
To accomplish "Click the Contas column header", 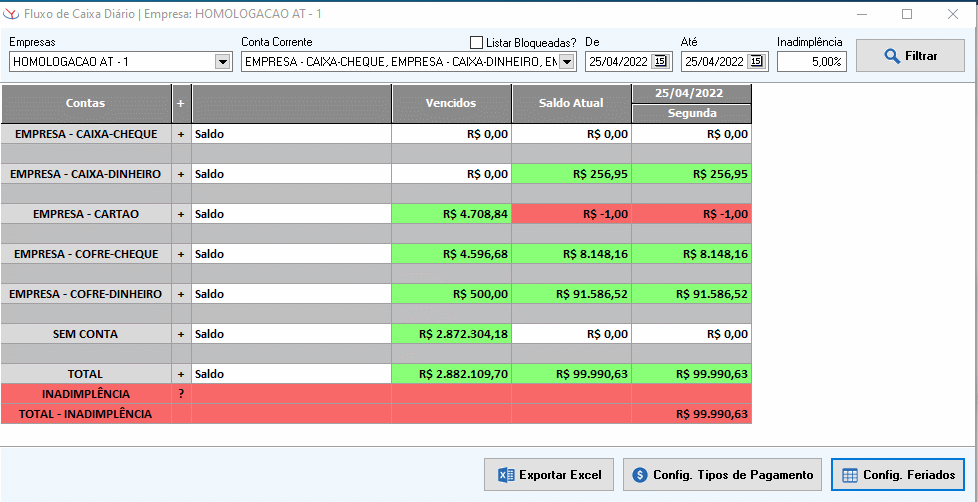I will tap(86, 104).
